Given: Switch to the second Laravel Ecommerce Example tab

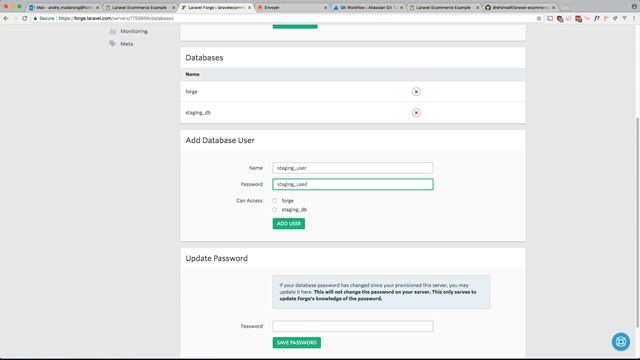Looking at the screenshot, I should click(x=443, y=7).
